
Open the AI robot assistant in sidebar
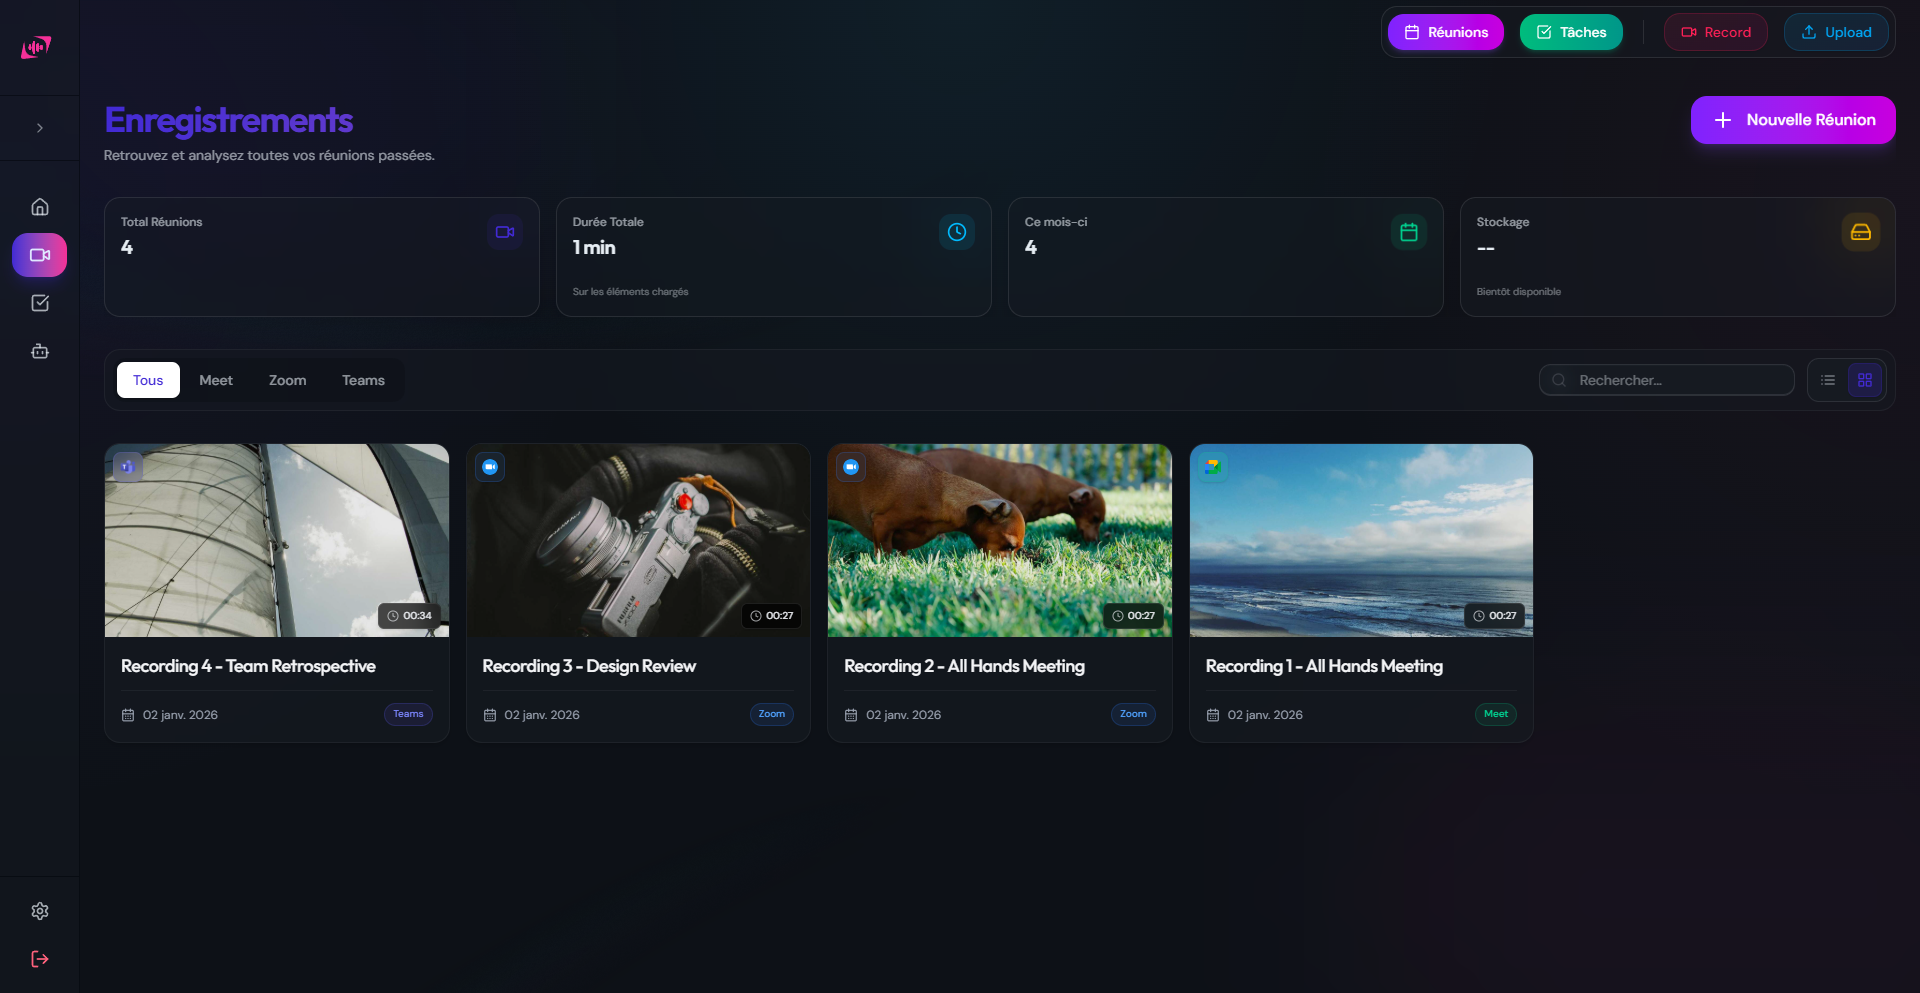39,351
